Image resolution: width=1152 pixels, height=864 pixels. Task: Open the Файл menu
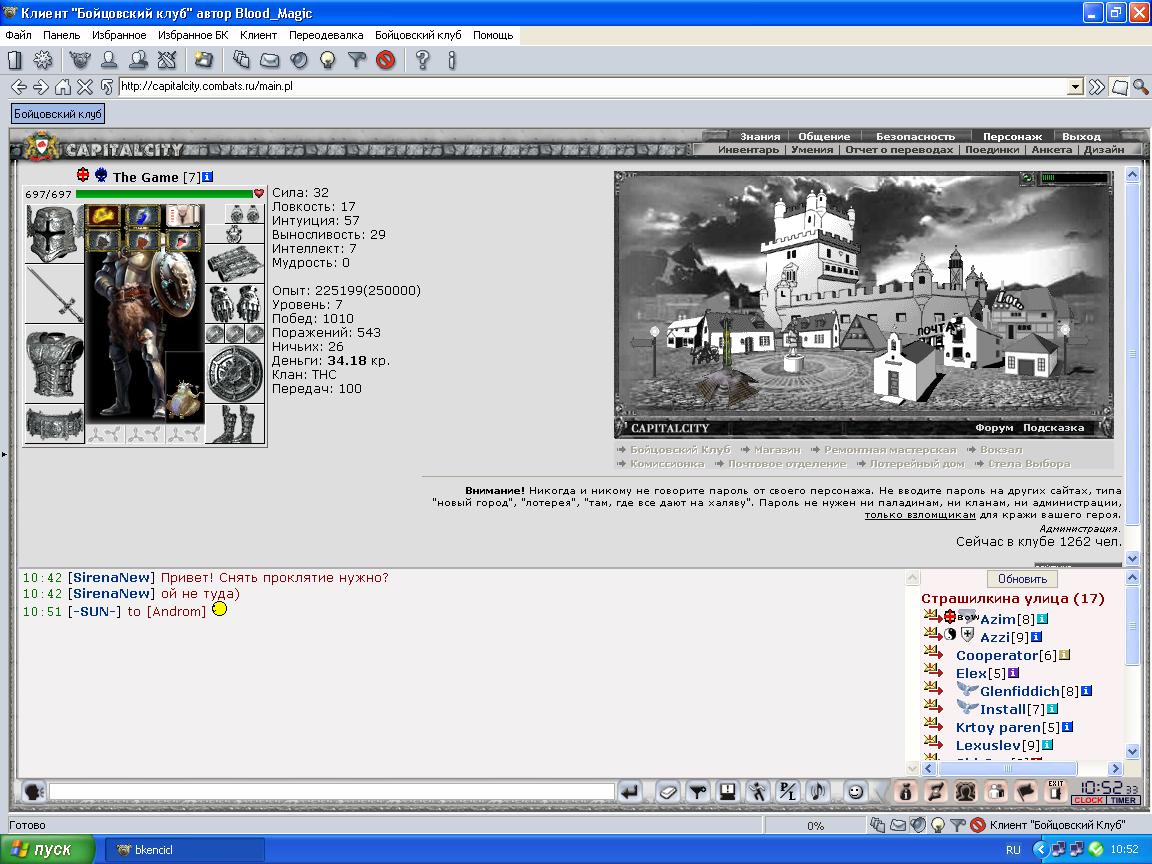tap(18, 35)
